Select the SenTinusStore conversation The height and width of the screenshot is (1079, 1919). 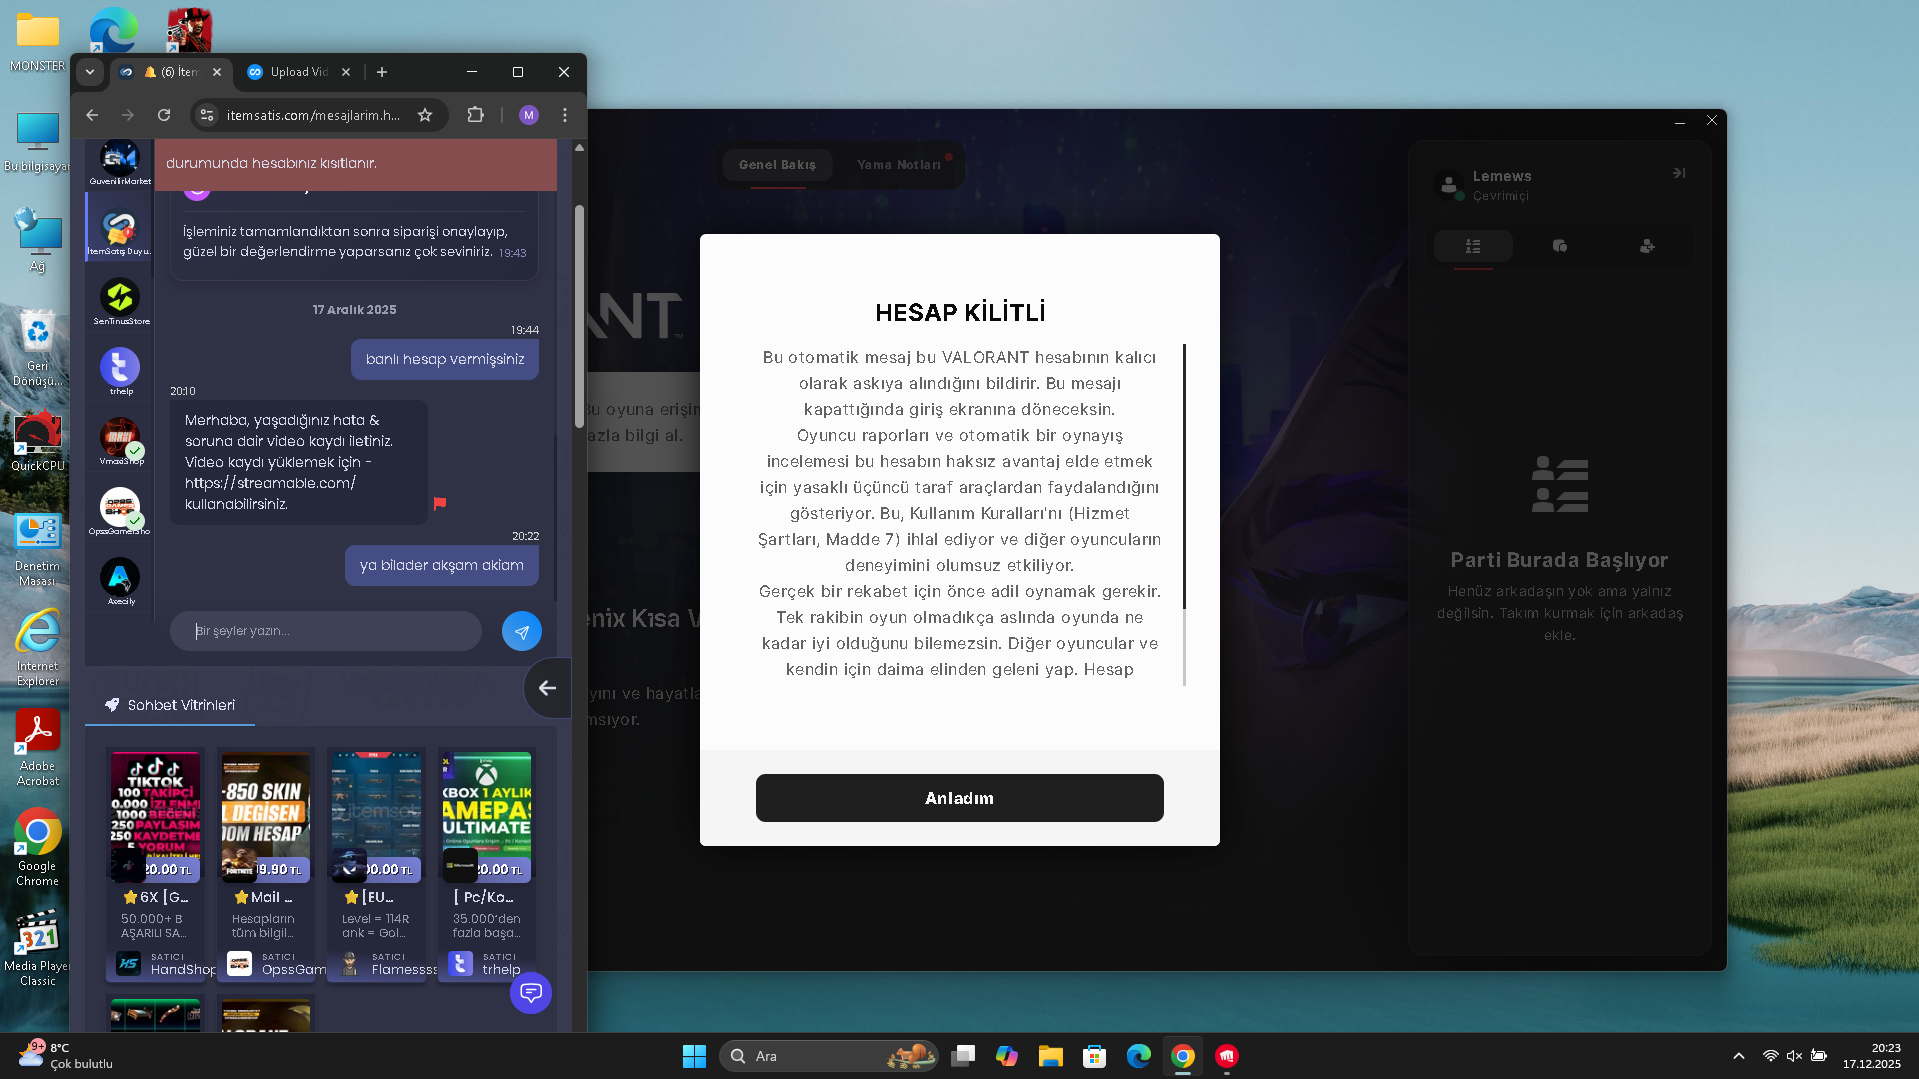click(x=120, y=302)
